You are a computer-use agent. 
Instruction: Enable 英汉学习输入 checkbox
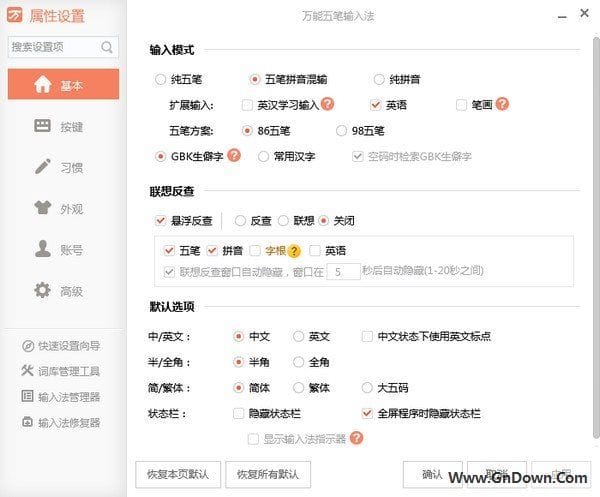[x=247, y=105]
